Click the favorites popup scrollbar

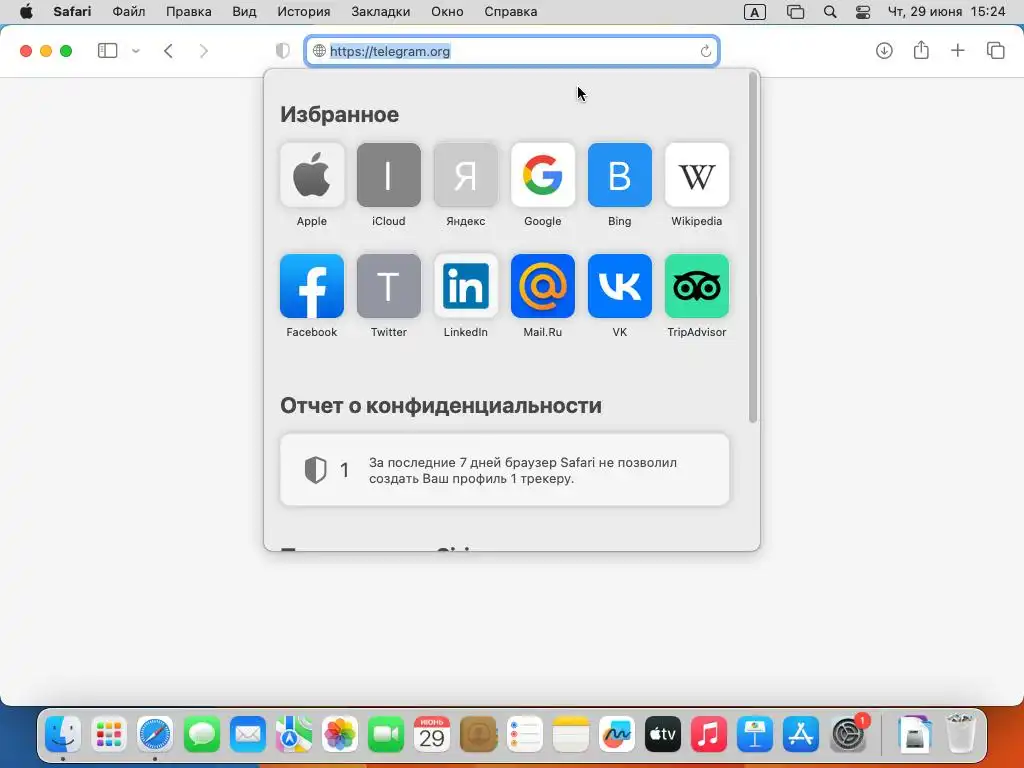(x=753, y=248)
